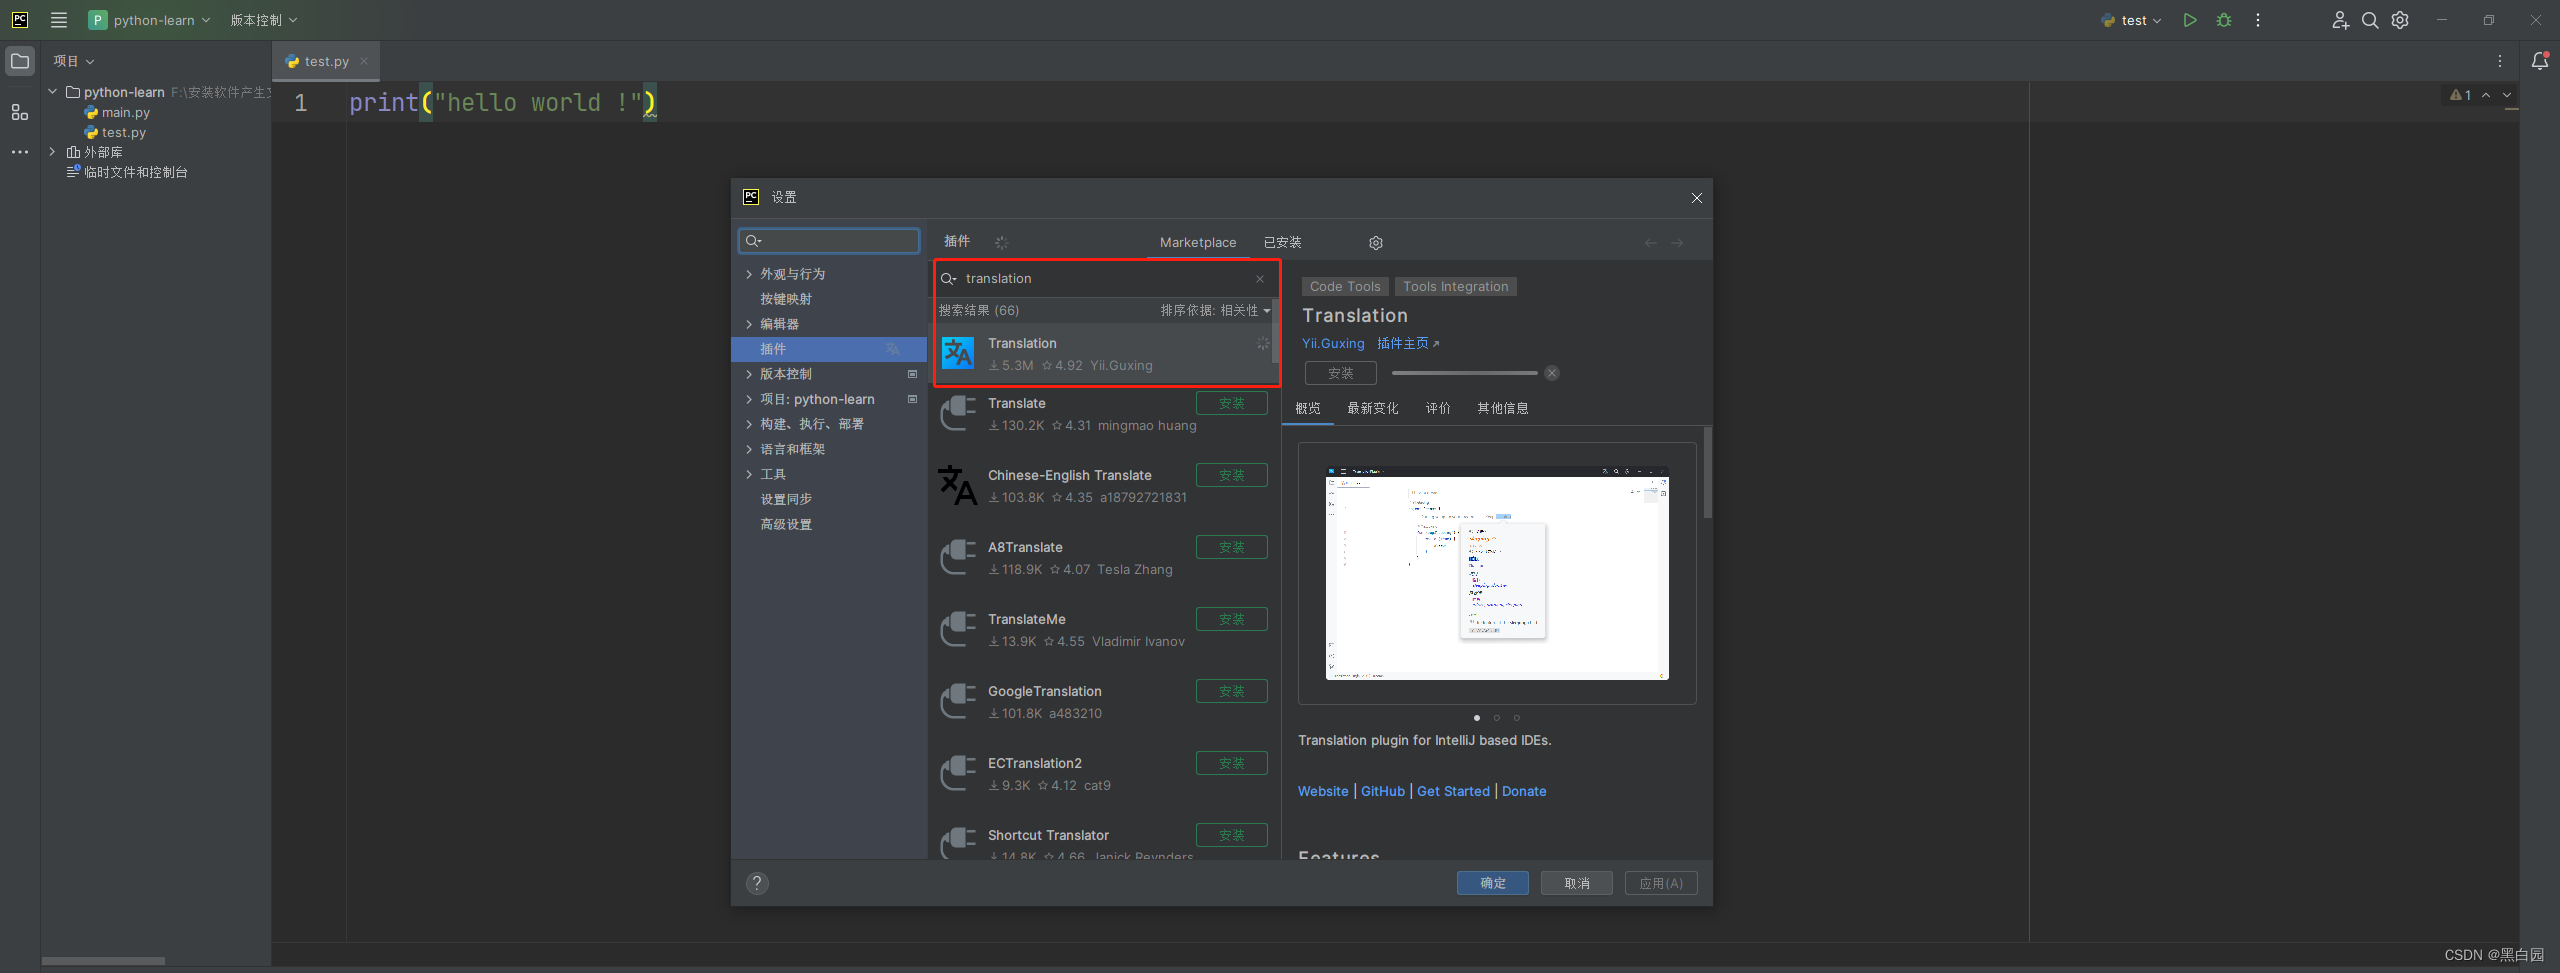
Task: Select 按键映射 settings item
Action: [786, 299]
